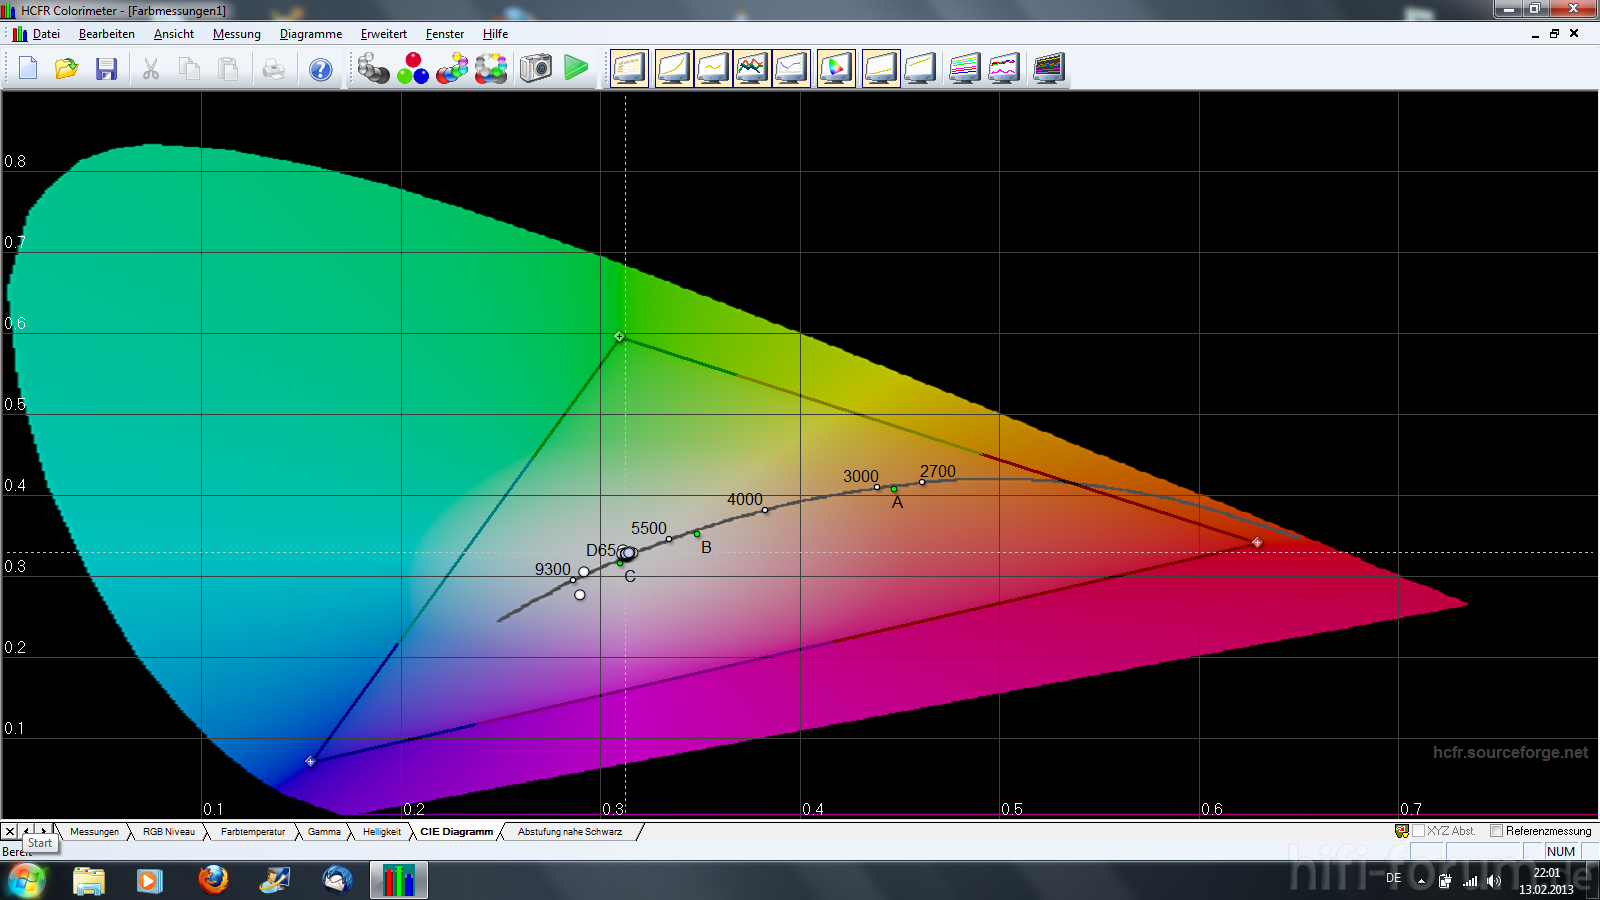The width and height of the screenshot is (1600, 900).
Task: Create new document with blank page icon
Action: point(28,69)
